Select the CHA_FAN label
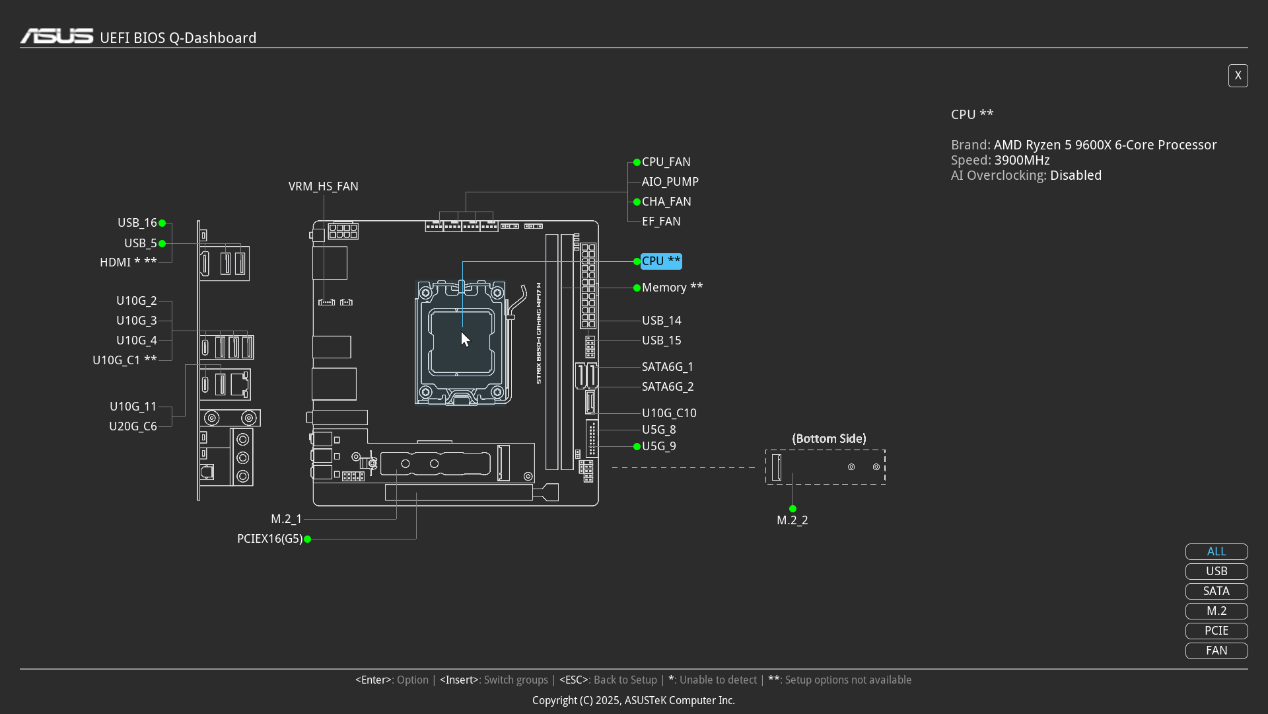Screen dimensions: 1268x714 click(x=666, y=202)
